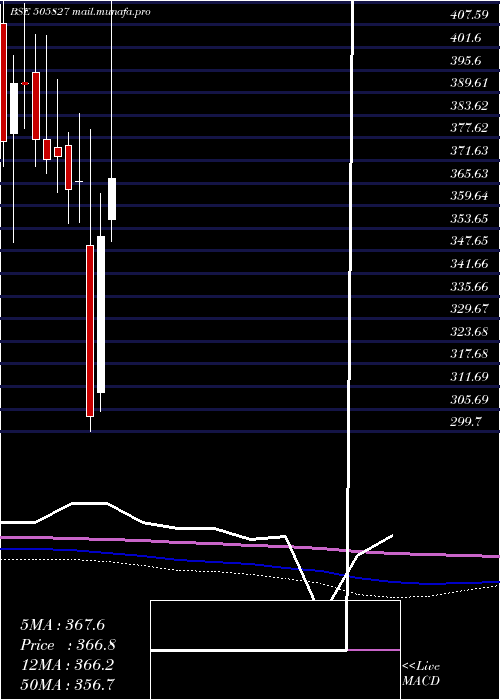500x700 pixels.
Task: Click the last white candle near 359.64
Action: 112,199
